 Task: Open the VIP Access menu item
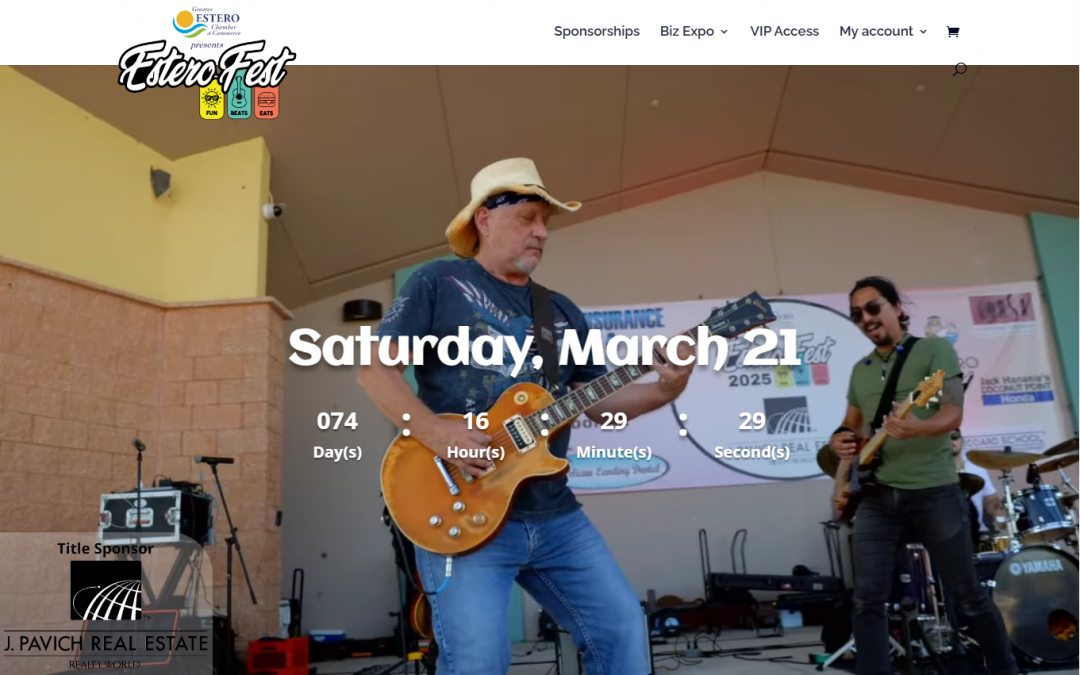(785, 32)
